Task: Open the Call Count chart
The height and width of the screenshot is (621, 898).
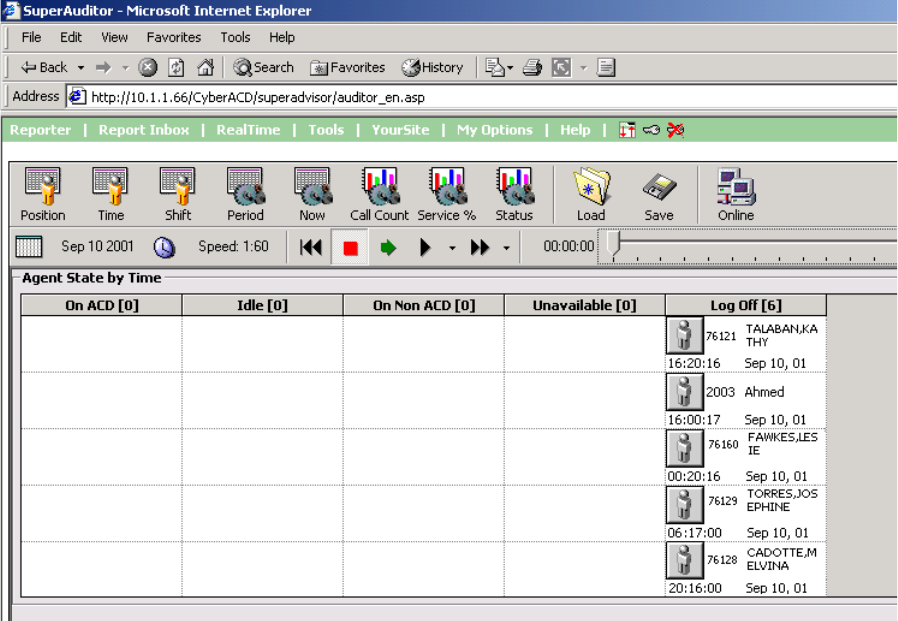Action: tap(379, 194)
